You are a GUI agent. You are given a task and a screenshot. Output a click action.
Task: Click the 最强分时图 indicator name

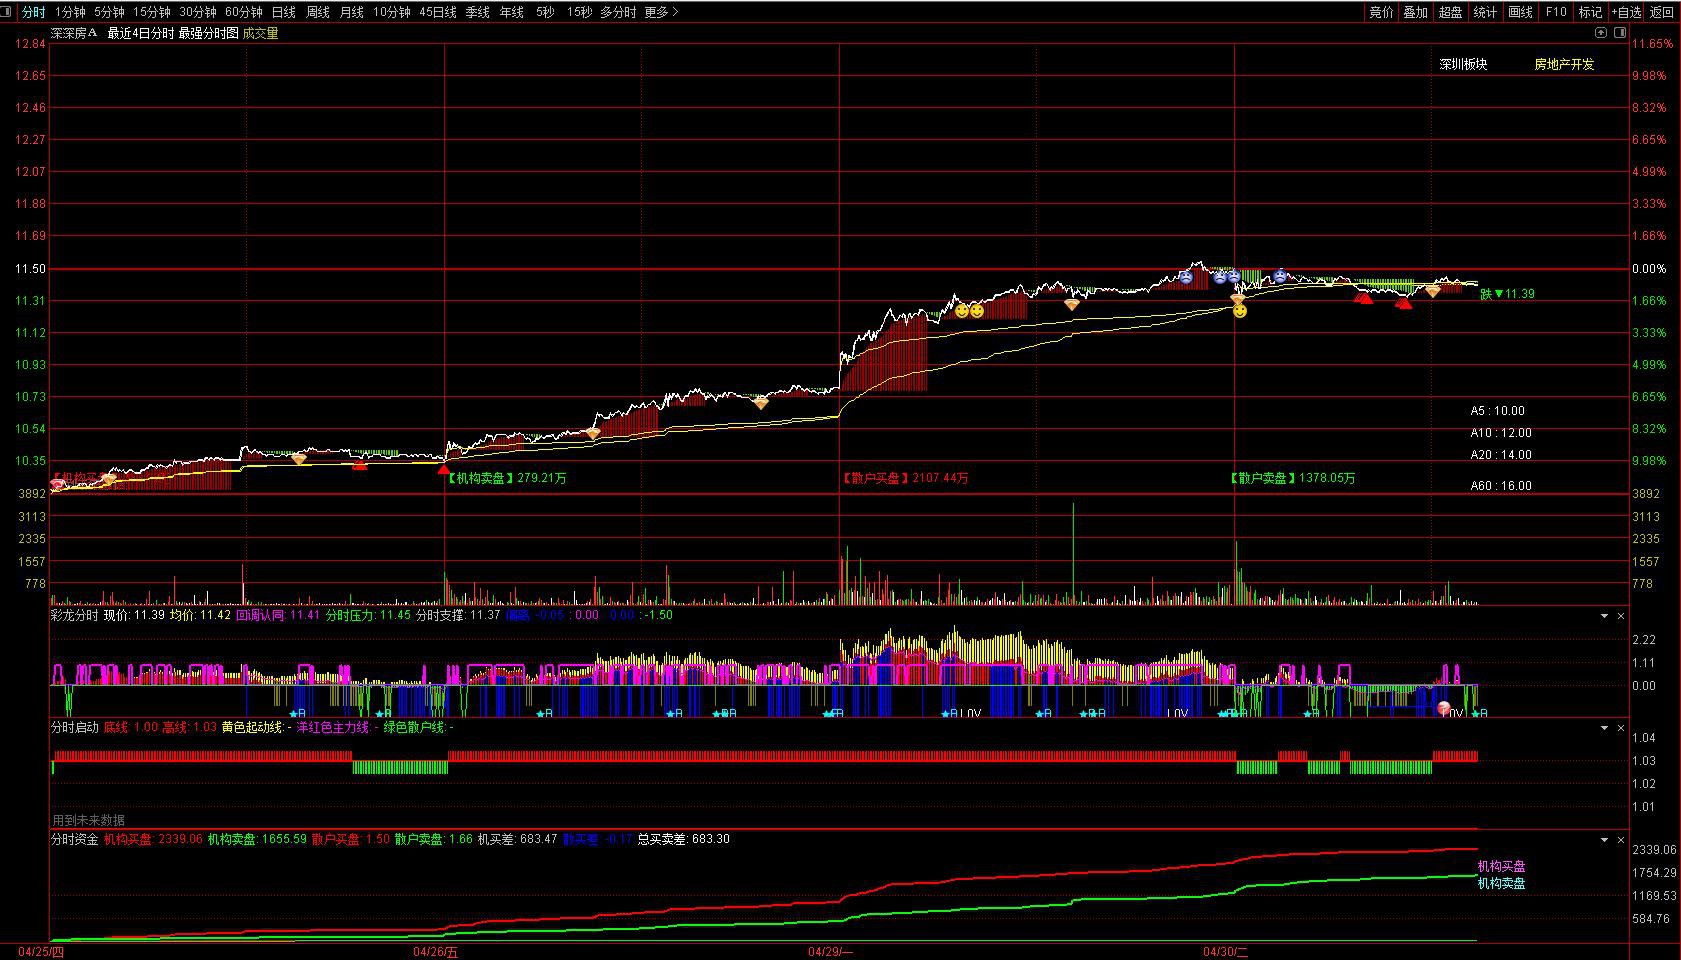pyautogui.click(x=209, y=33)
